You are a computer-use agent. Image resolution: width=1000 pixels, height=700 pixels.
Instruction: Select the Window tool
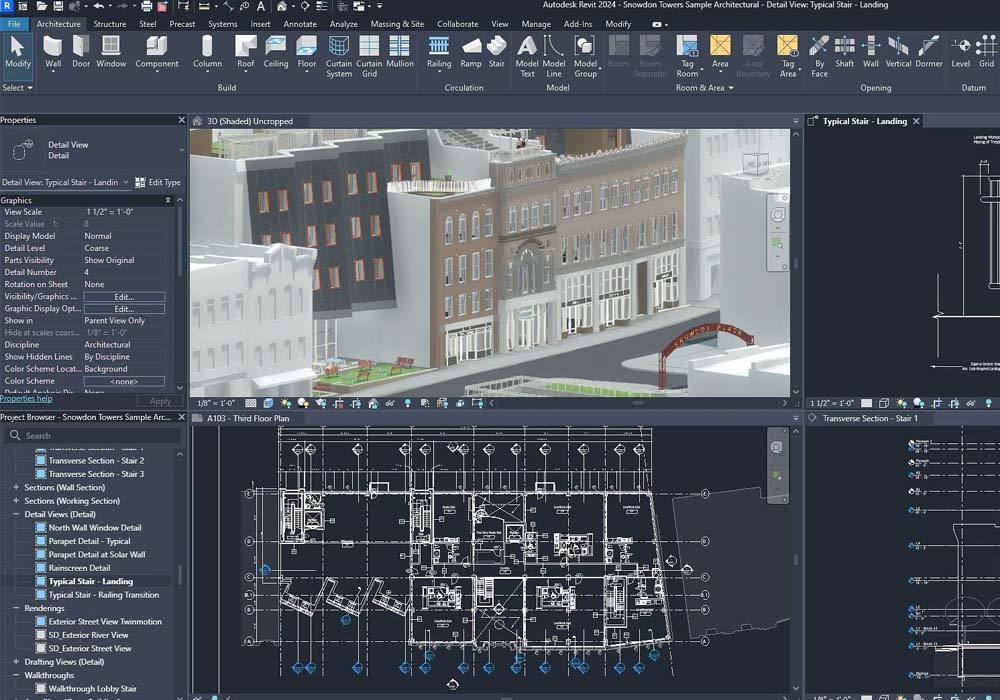pyautogui.click(x=111, y=52)
